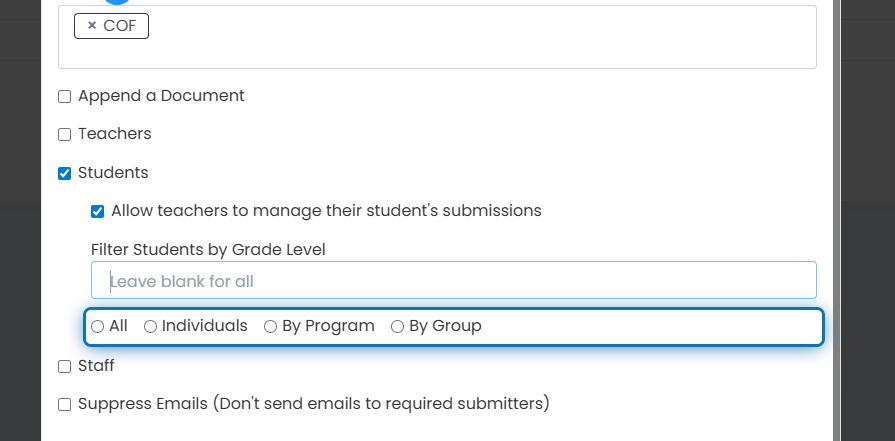Click the blue circle icon at top
This screenshot has width=895, height=441.
116,2
